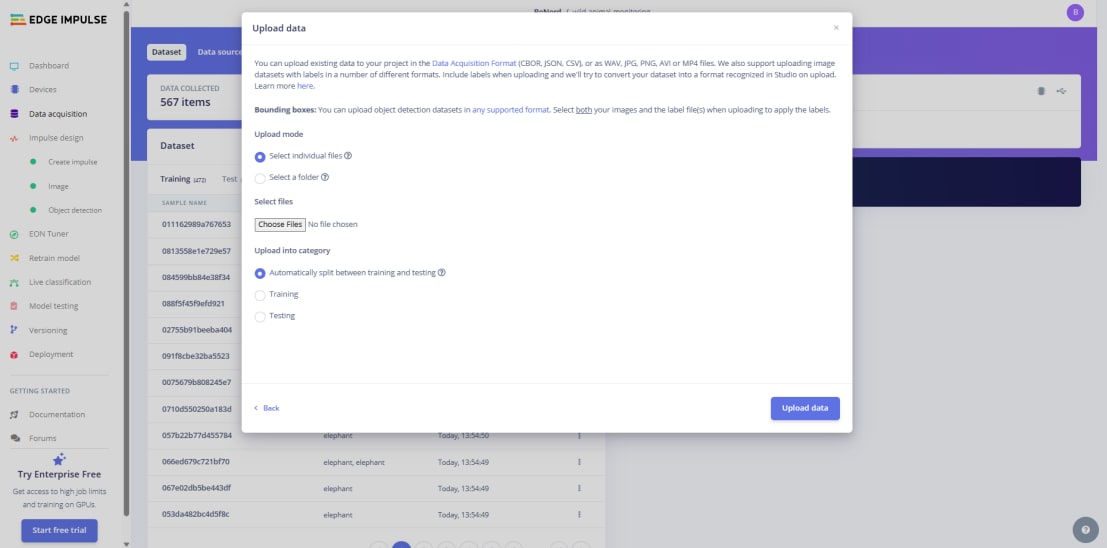Go Back in the upload dialog
The image size is (1107, 548).
pyautogui.click(x=267, y=408)
